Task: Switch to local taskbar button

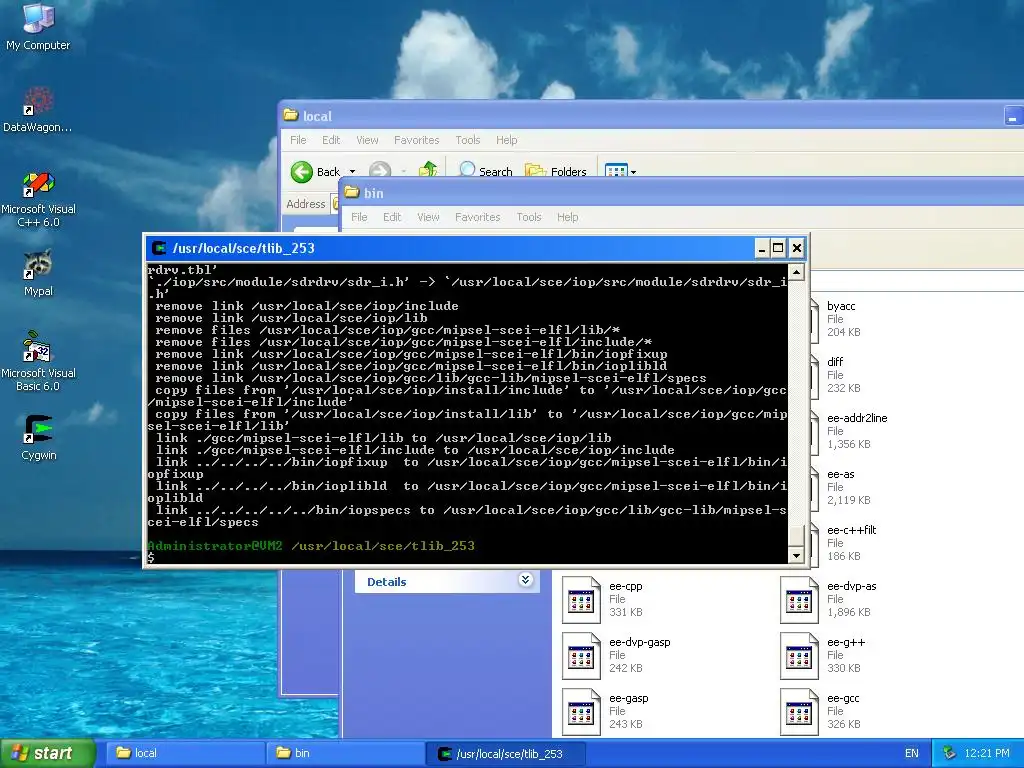Action: tap(186, 753)
